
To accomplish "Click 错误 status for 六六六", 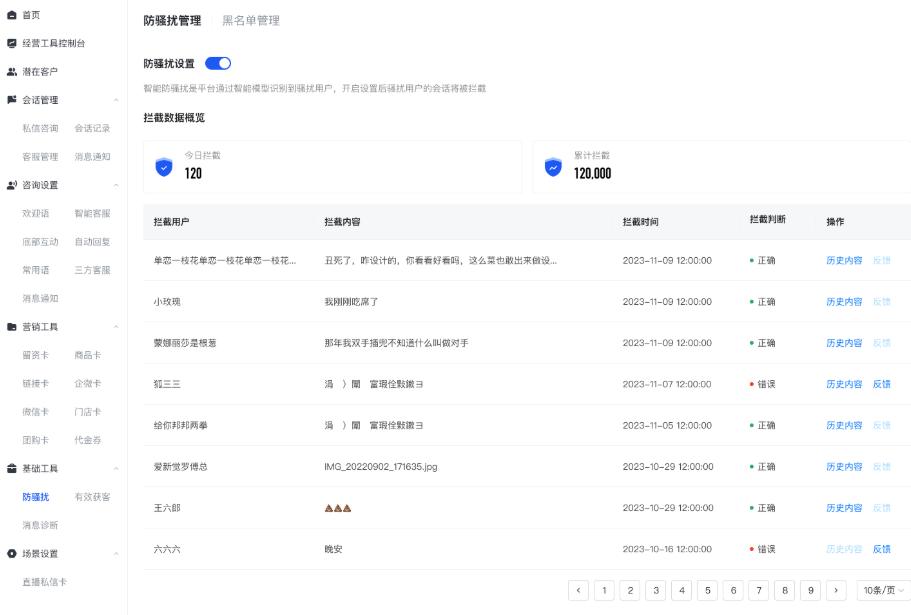I will tap(762, 549).
